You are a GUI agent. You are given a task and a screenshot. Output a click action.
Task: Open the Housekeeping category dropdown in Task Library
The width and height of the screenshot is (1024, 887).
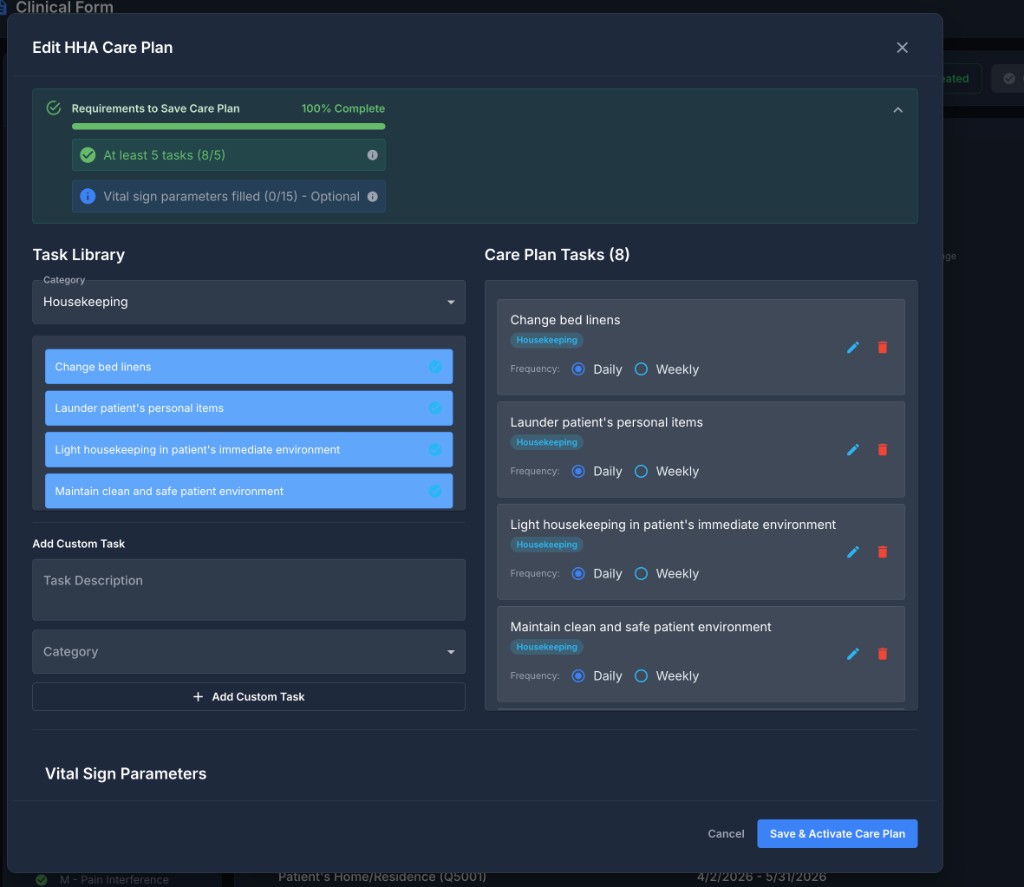tap(249, 302)
